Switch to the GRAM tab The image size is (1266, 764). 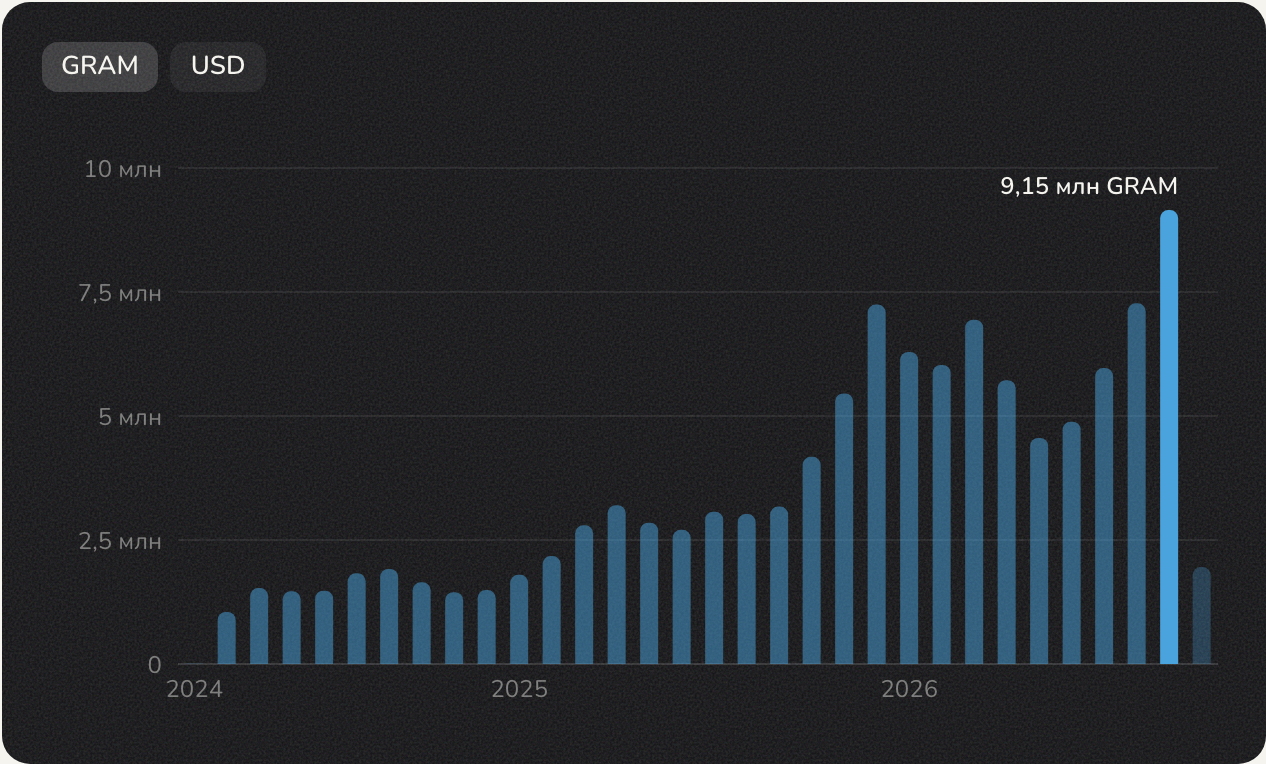[100, 67]
